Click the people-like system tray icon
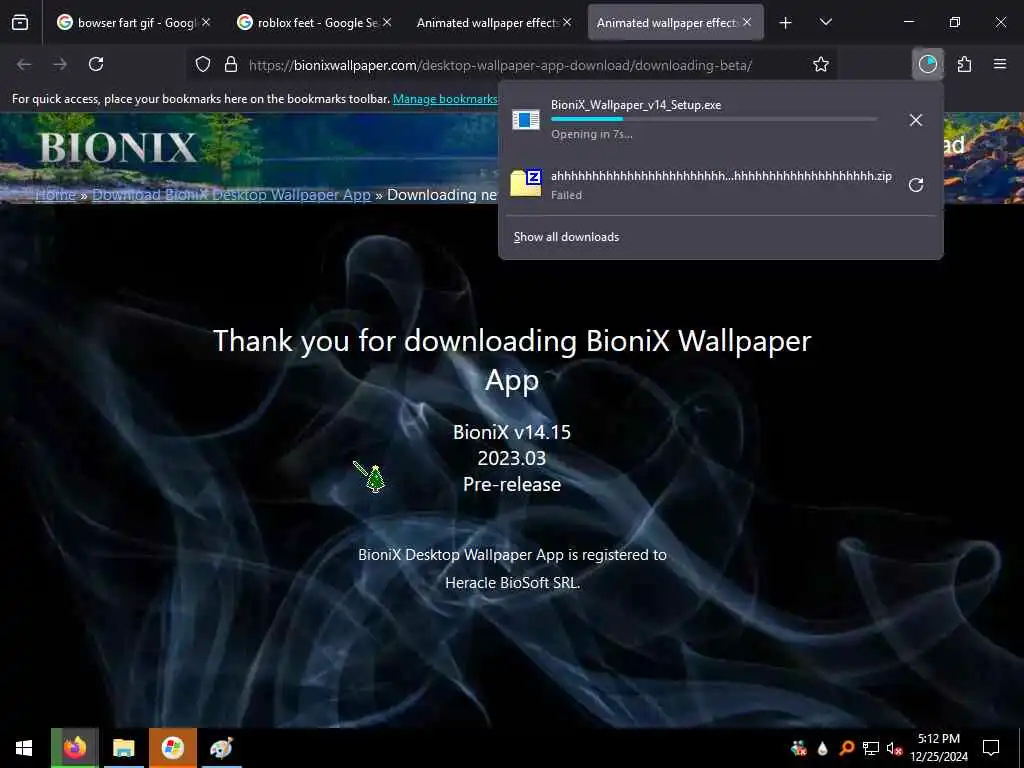1024x768 pixels. click(x=799, y=748)
